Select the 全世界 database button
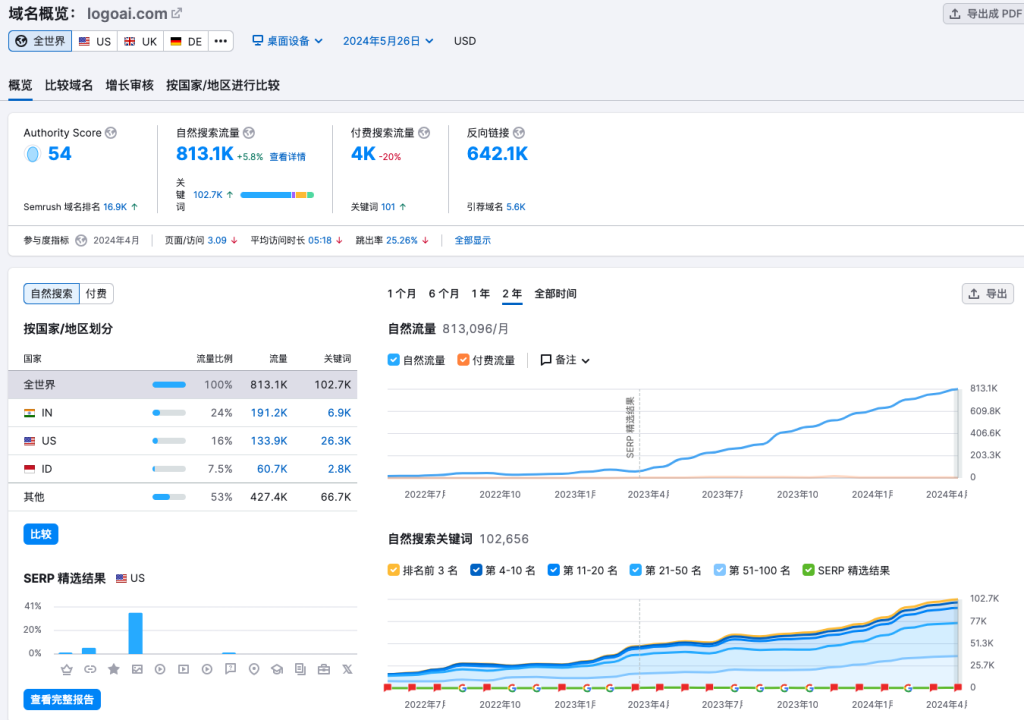 pyautogui.click(x=40, y=41)
